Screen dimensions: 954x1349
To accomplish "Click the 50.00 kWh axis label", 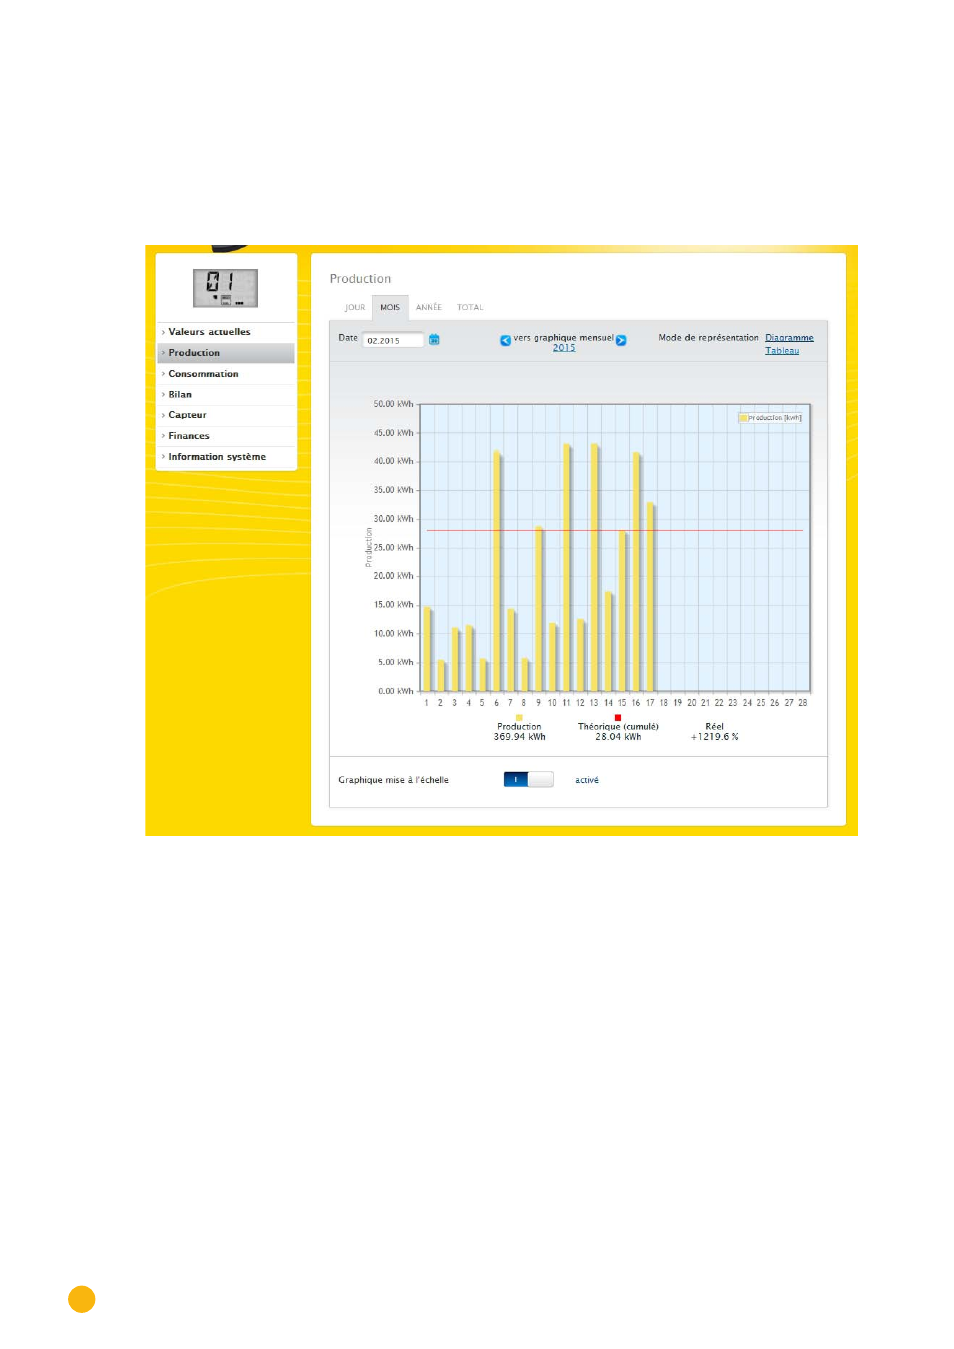I will pyautogui.click(x=393, y=404).
